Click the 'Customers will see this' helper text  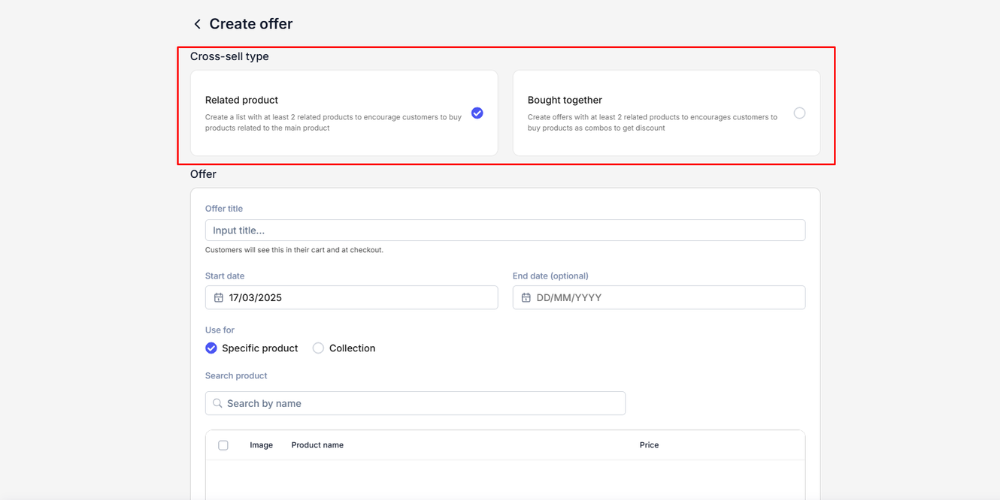click(x=294, y=250)
